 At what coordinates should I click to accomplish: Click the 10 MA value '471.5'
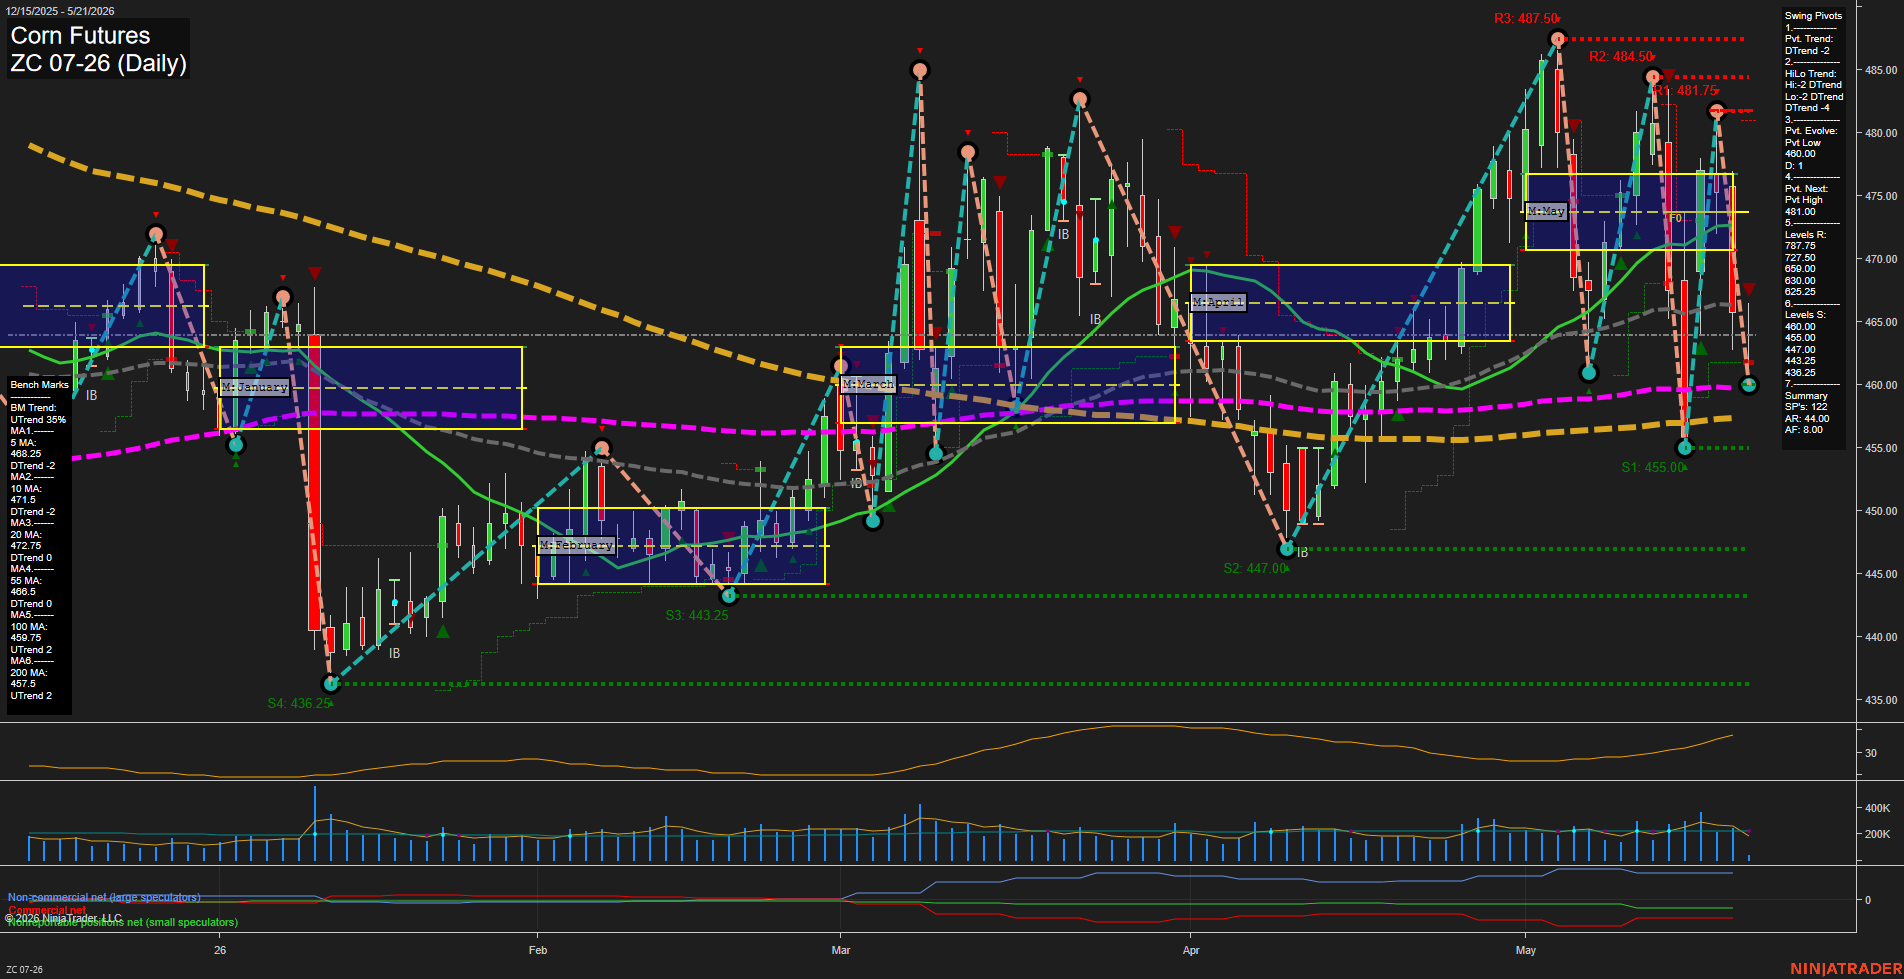[x=23, y=500]
